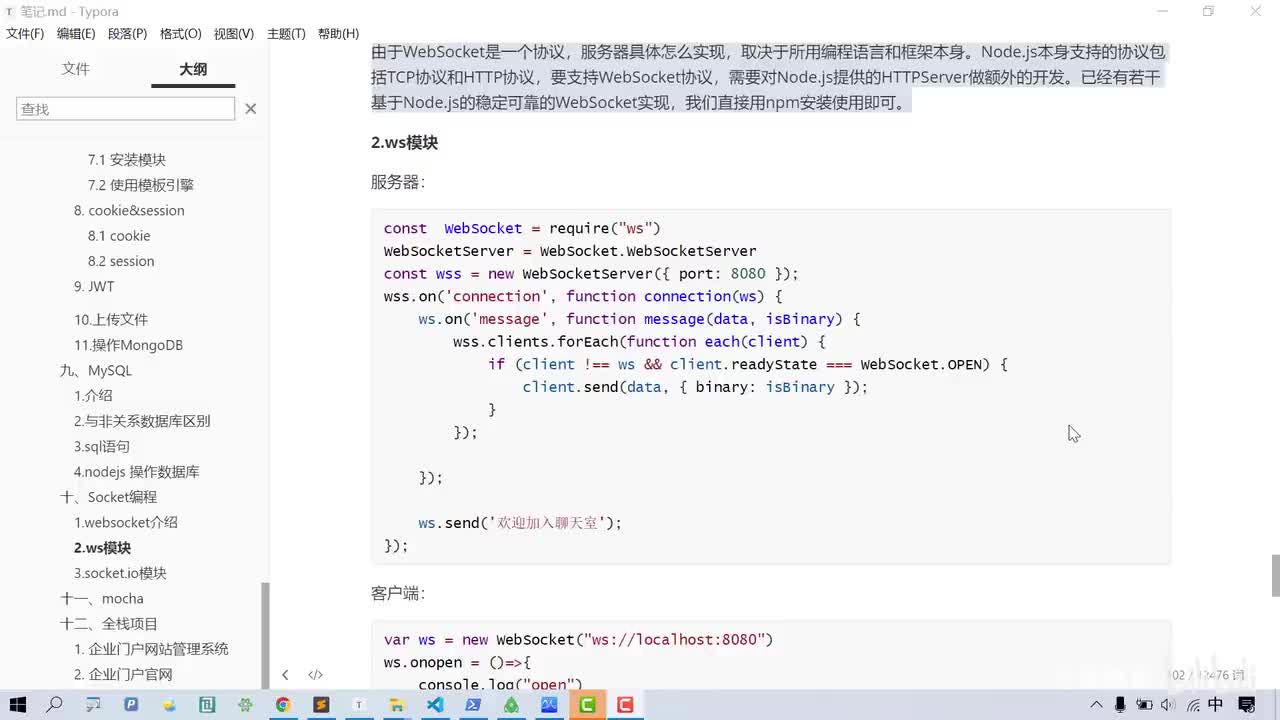Launch the teal bracket app on taskbar
The height and width of the screenshot is (720, 1280).
pos(207,705)
